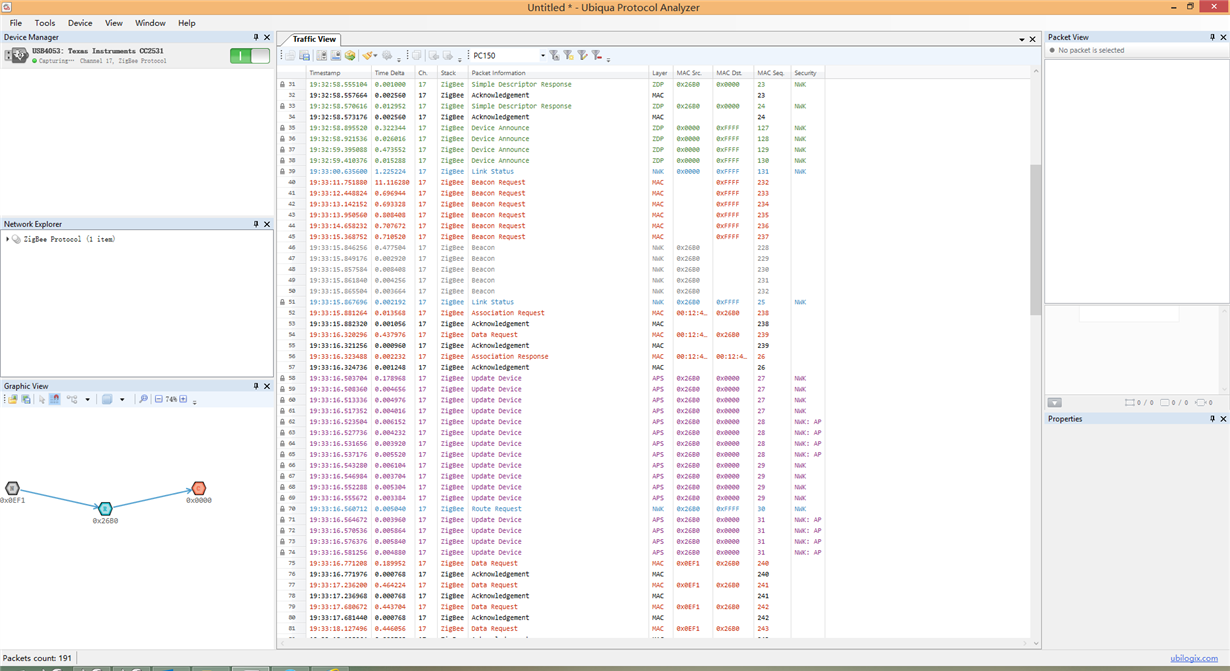Select the Traffic View tab
Screen dimensions: 1230x671
313,39
